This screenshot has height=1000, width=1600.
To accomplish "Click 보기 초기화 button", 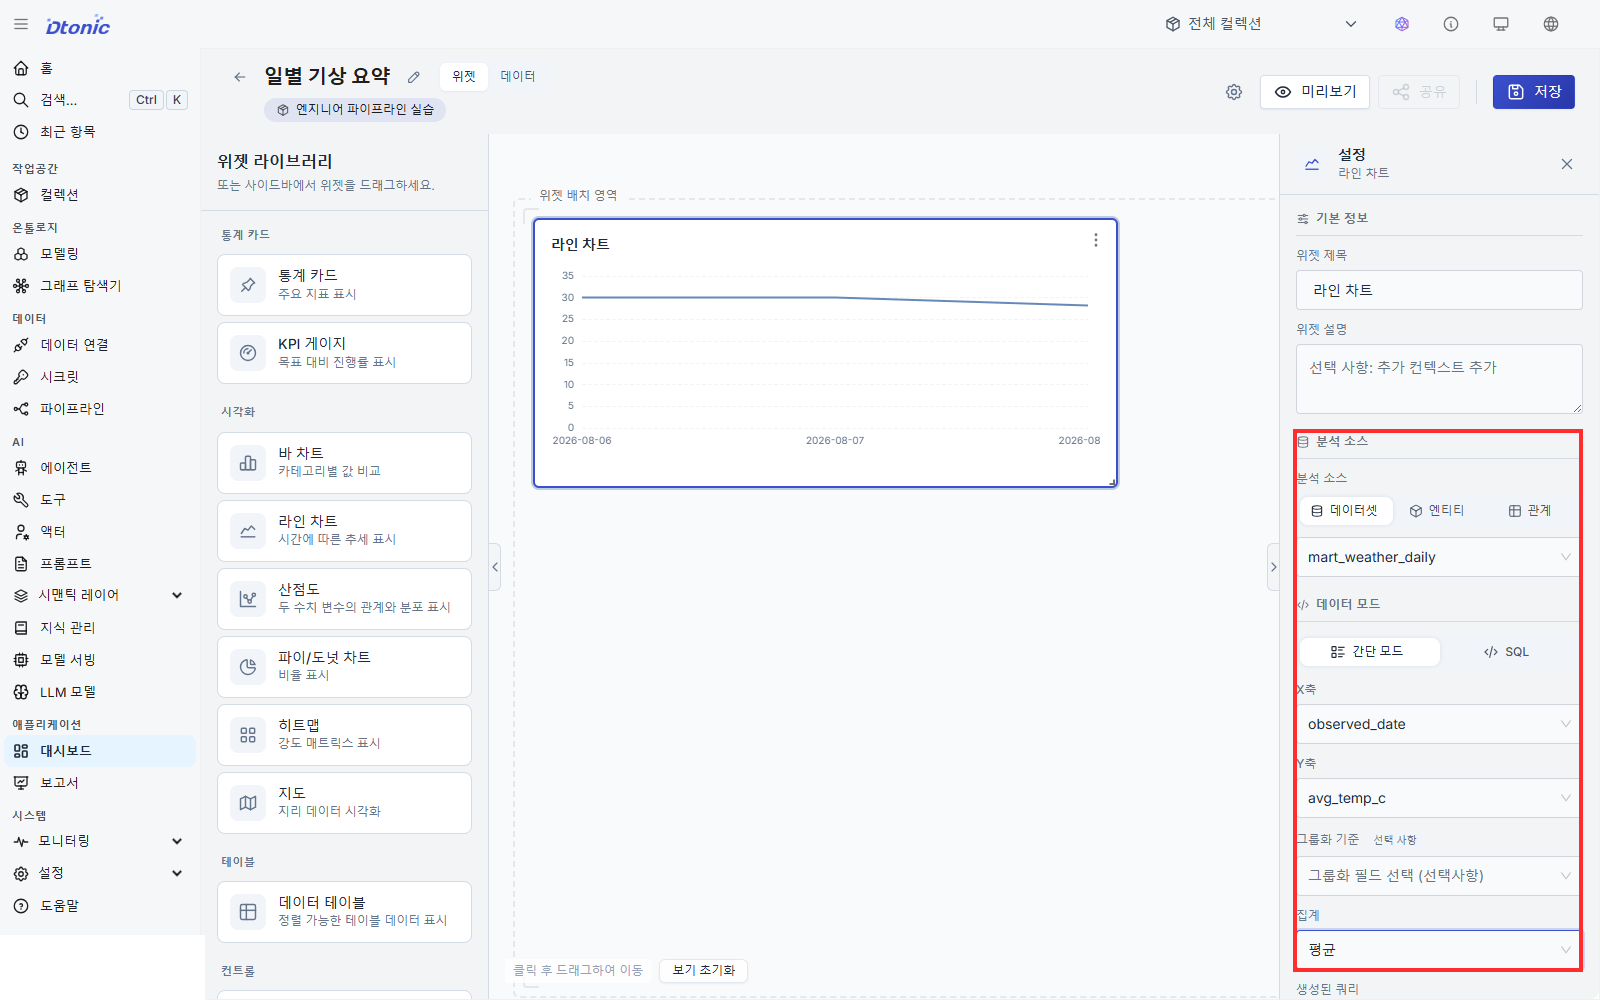I will 704,970.
